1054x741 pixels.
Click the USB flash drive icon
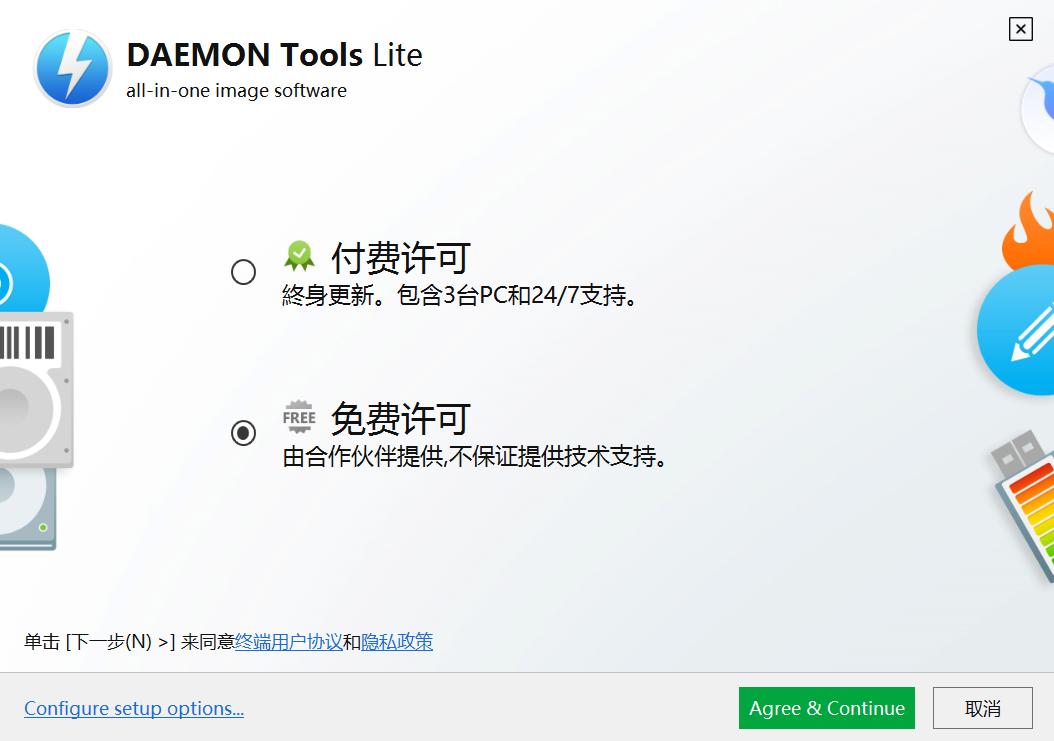1024,502
